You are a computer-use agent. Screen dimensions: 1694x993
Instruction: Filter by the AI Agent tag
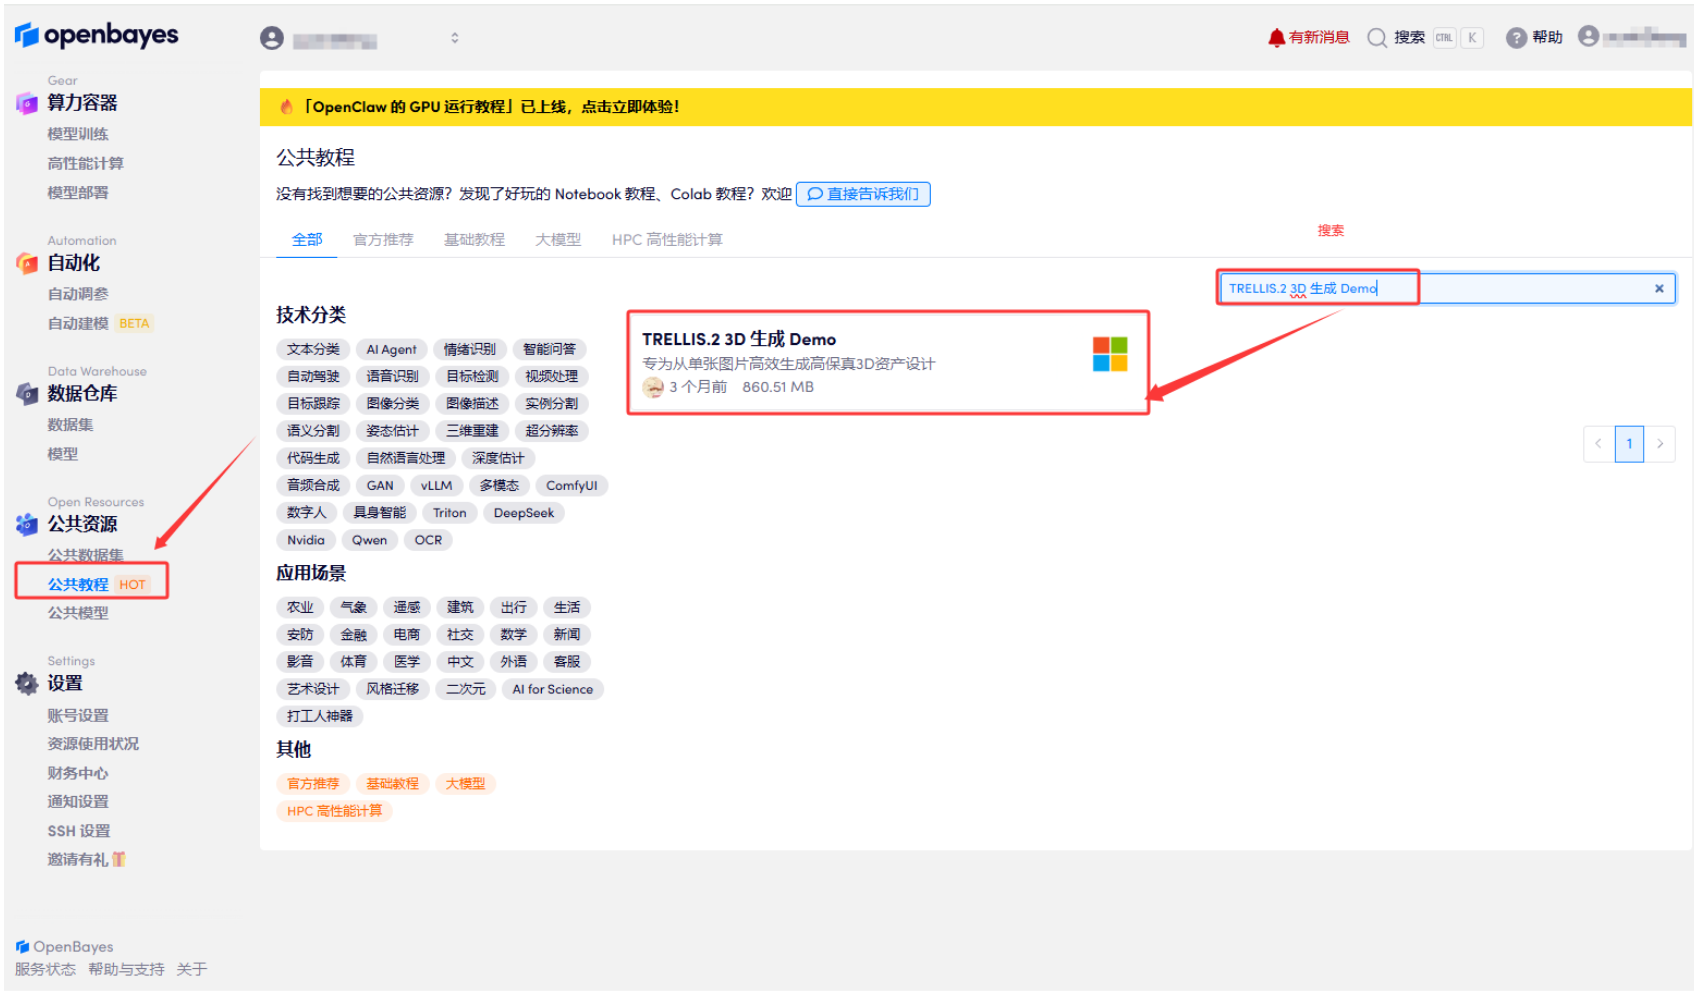[391, 350]
